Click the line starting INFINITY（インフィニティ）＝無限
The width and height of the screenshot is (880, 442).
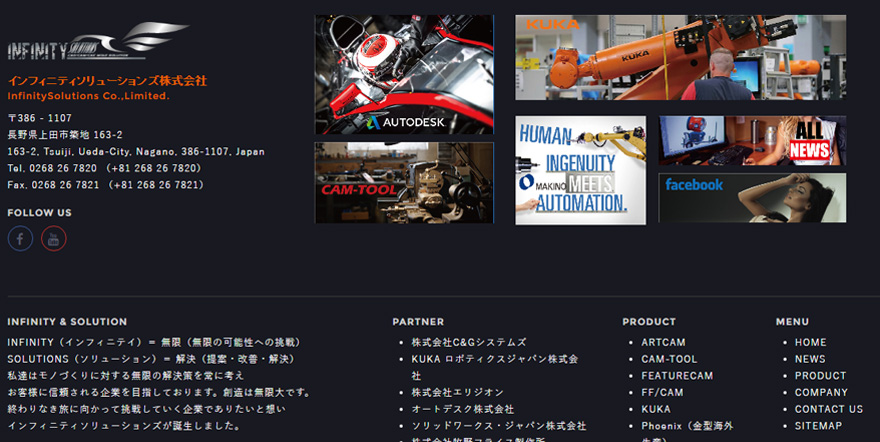pyautogui.click(x=156, y=342)
